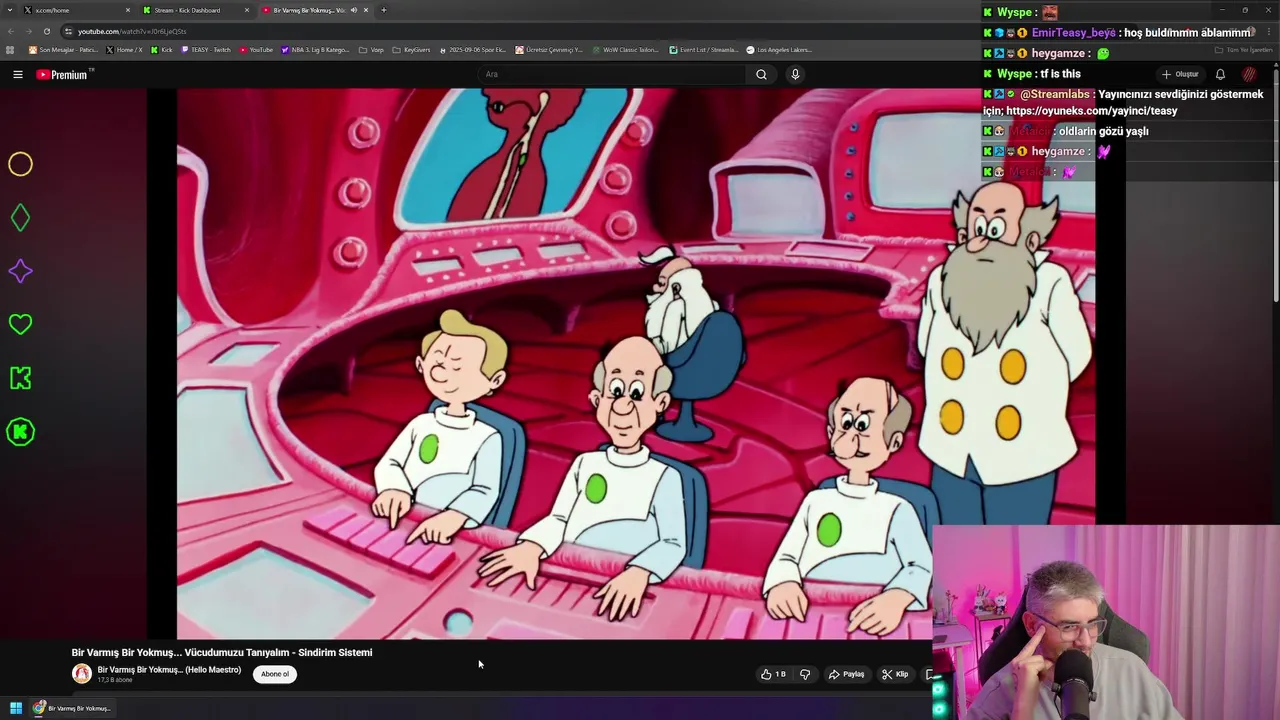Focus the YouTube search box Ara
The width and height of the screenshot is (1280, 720).
(610, 74)
